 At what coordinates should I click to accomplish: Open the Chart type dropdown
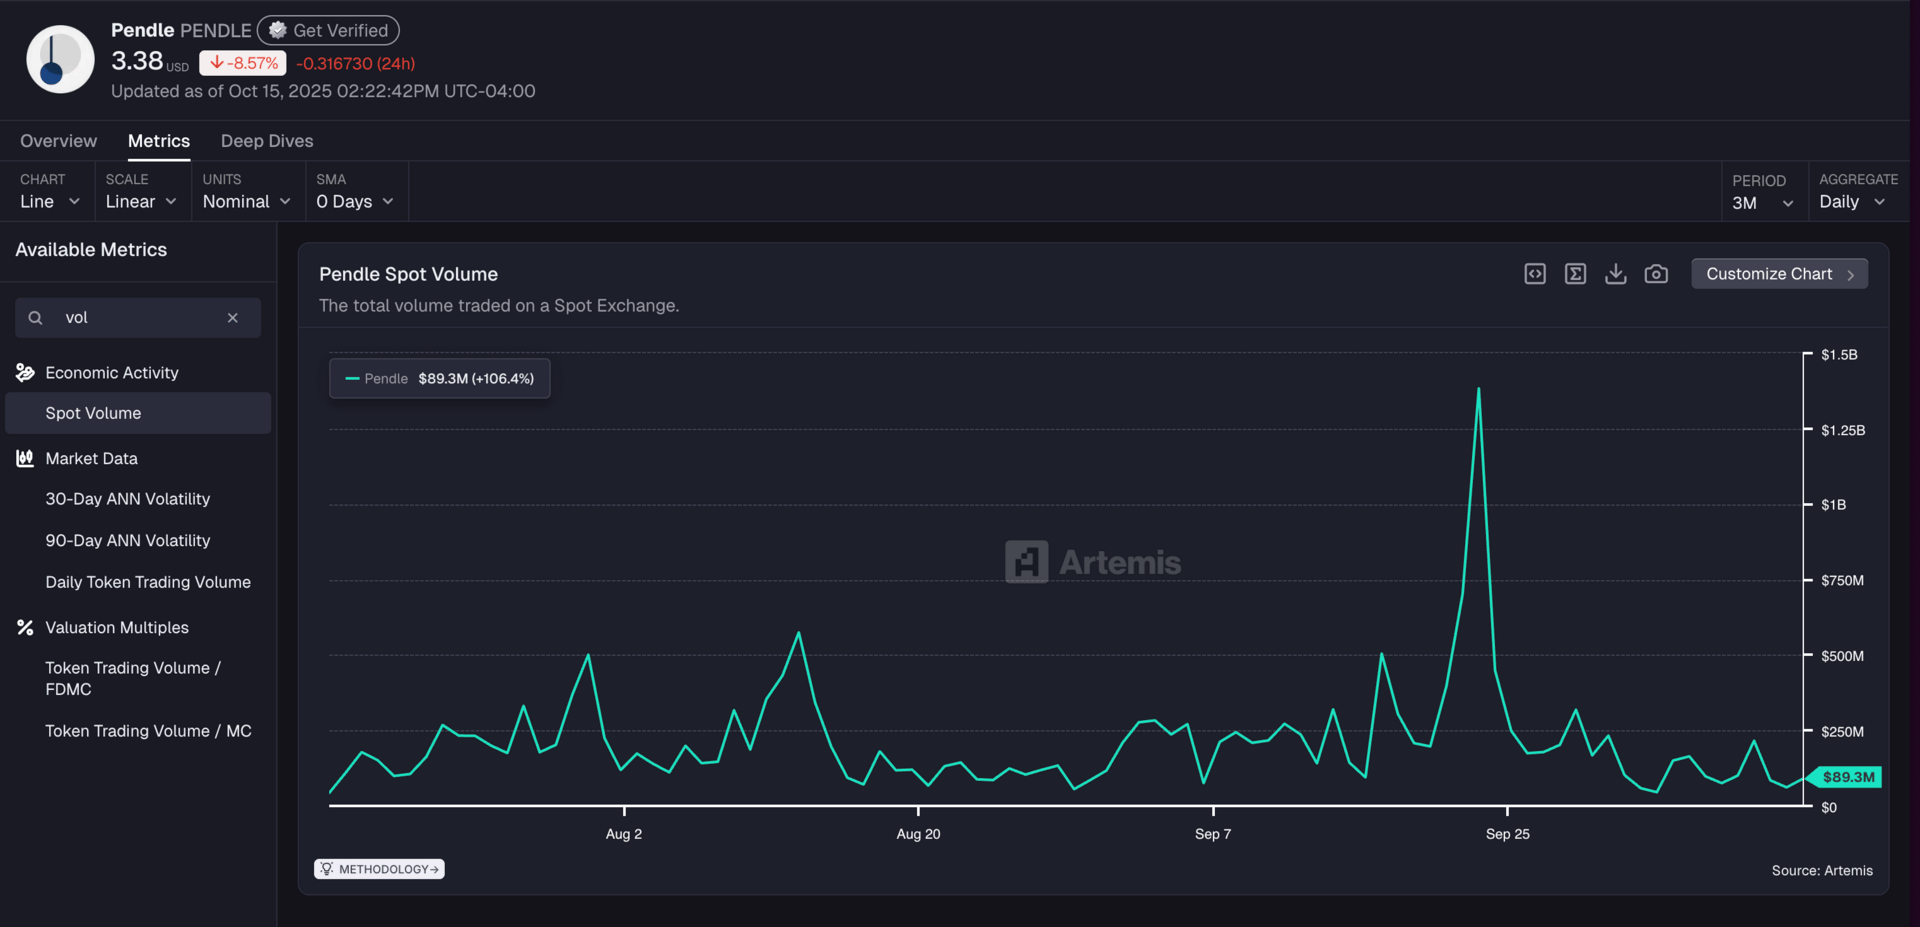[x=49, y=201]
